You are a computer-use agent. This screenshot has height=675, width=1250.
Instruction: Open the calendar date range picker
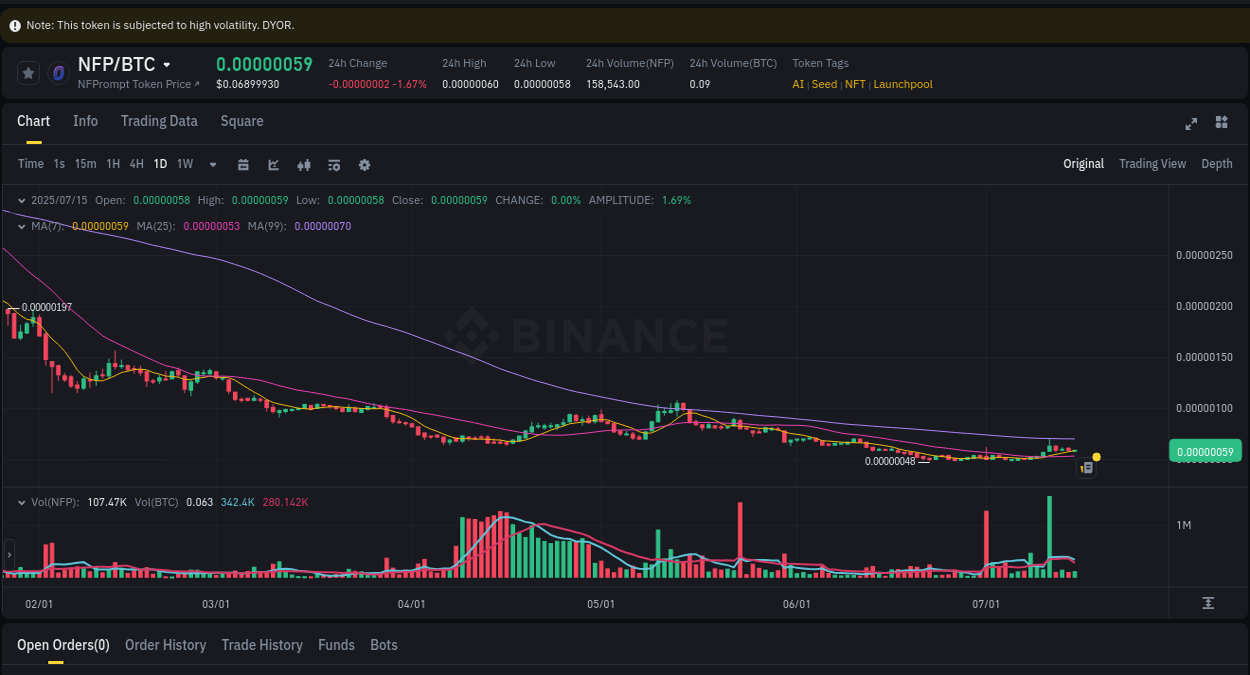243,164
